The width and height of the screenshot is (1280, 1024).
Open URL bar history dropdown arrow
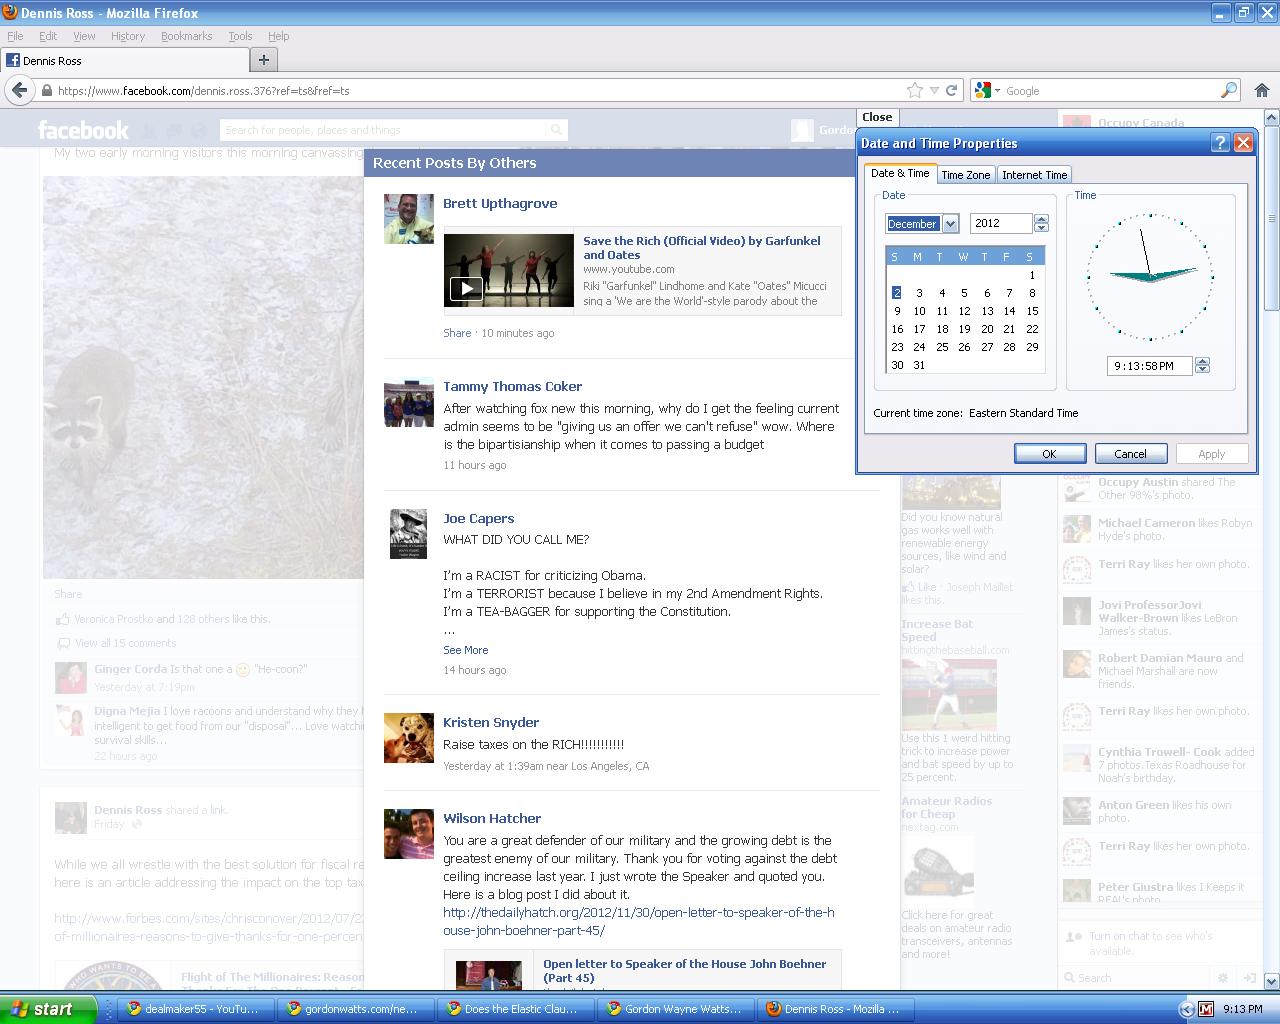pyautogui.click(x=934, y=90)
